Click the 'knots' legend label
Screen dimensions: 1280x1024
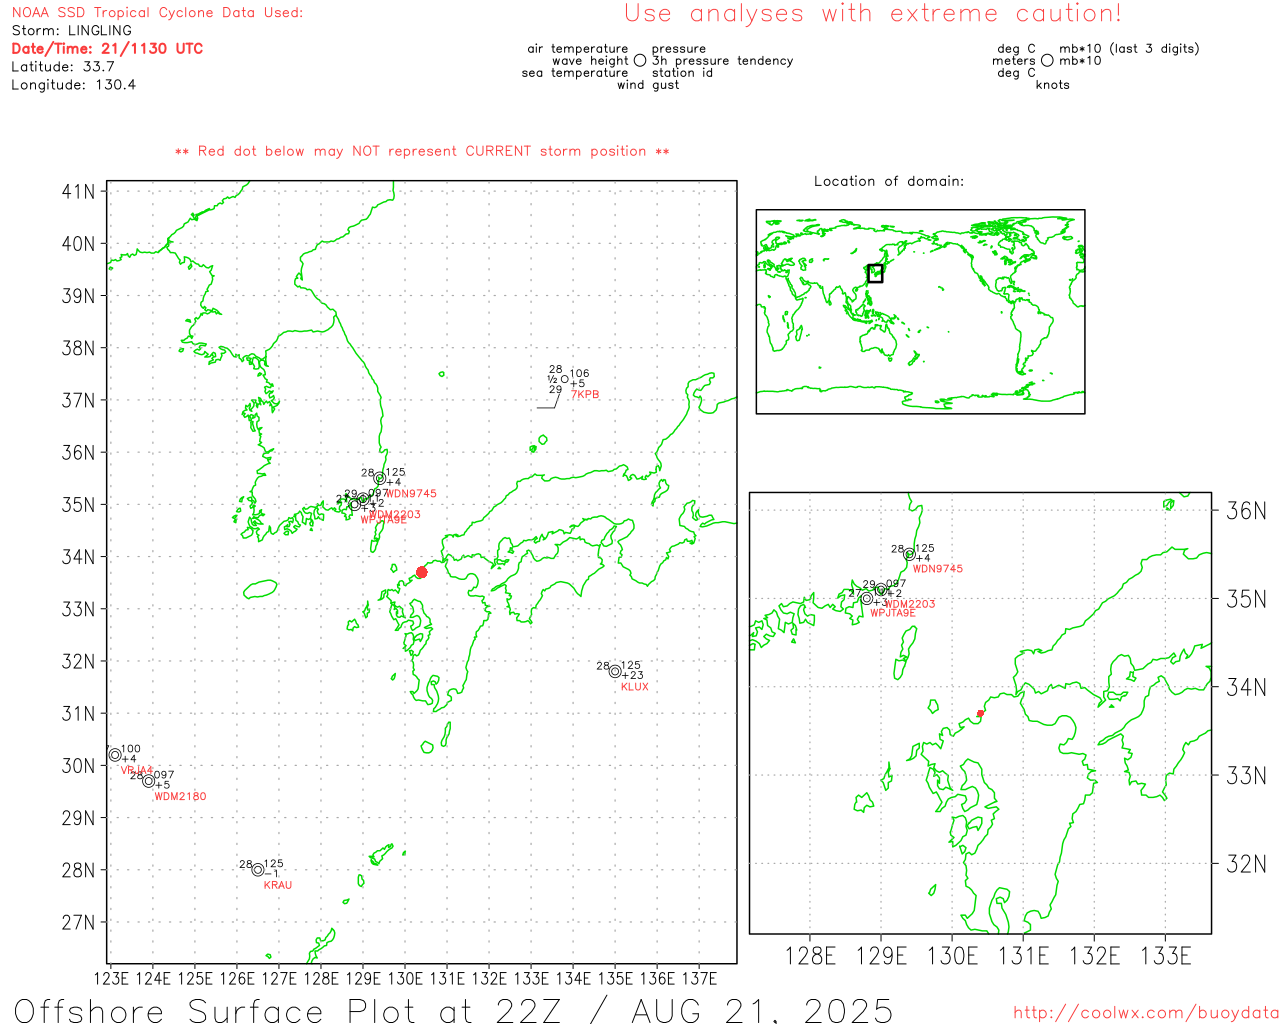(1053, 85)
